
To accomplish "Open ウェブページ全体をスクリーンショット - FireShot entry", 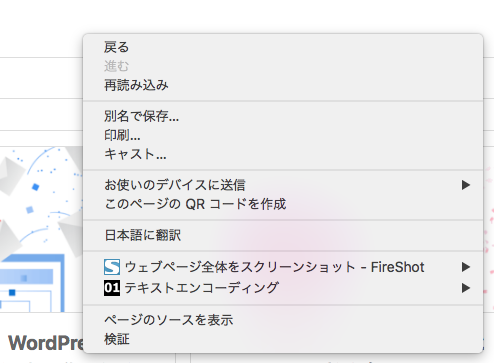I will click(x=283, y=267).
